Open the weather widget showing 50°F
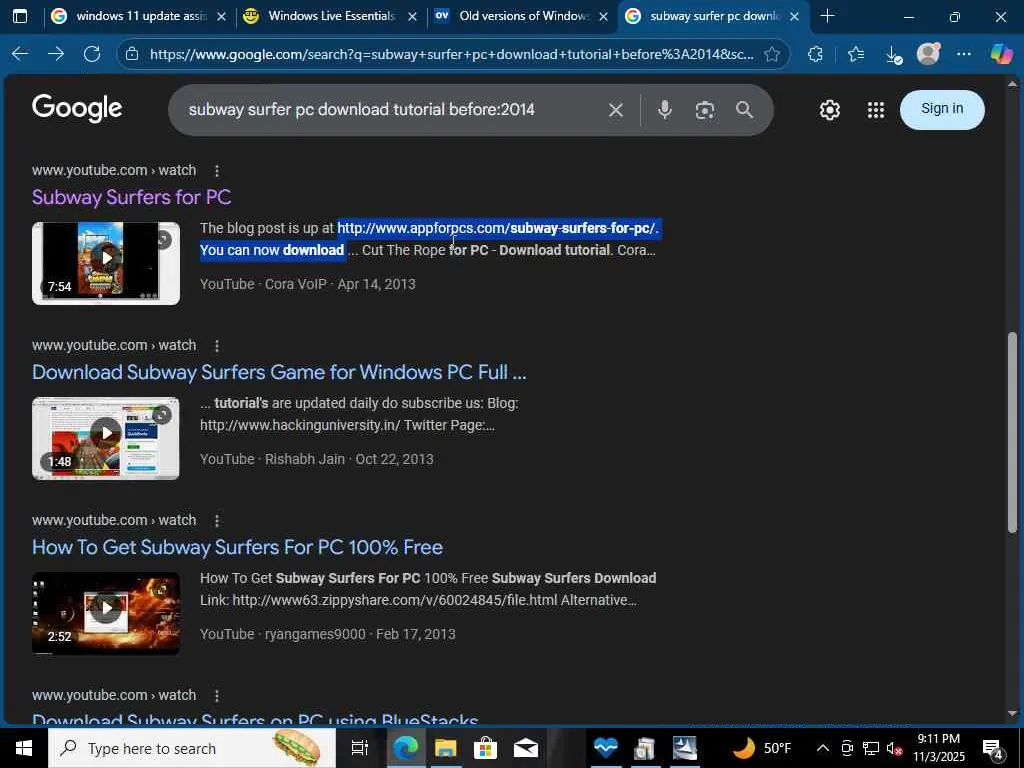The width and height of the screenshot is (1024, 768). click(762, 748)
